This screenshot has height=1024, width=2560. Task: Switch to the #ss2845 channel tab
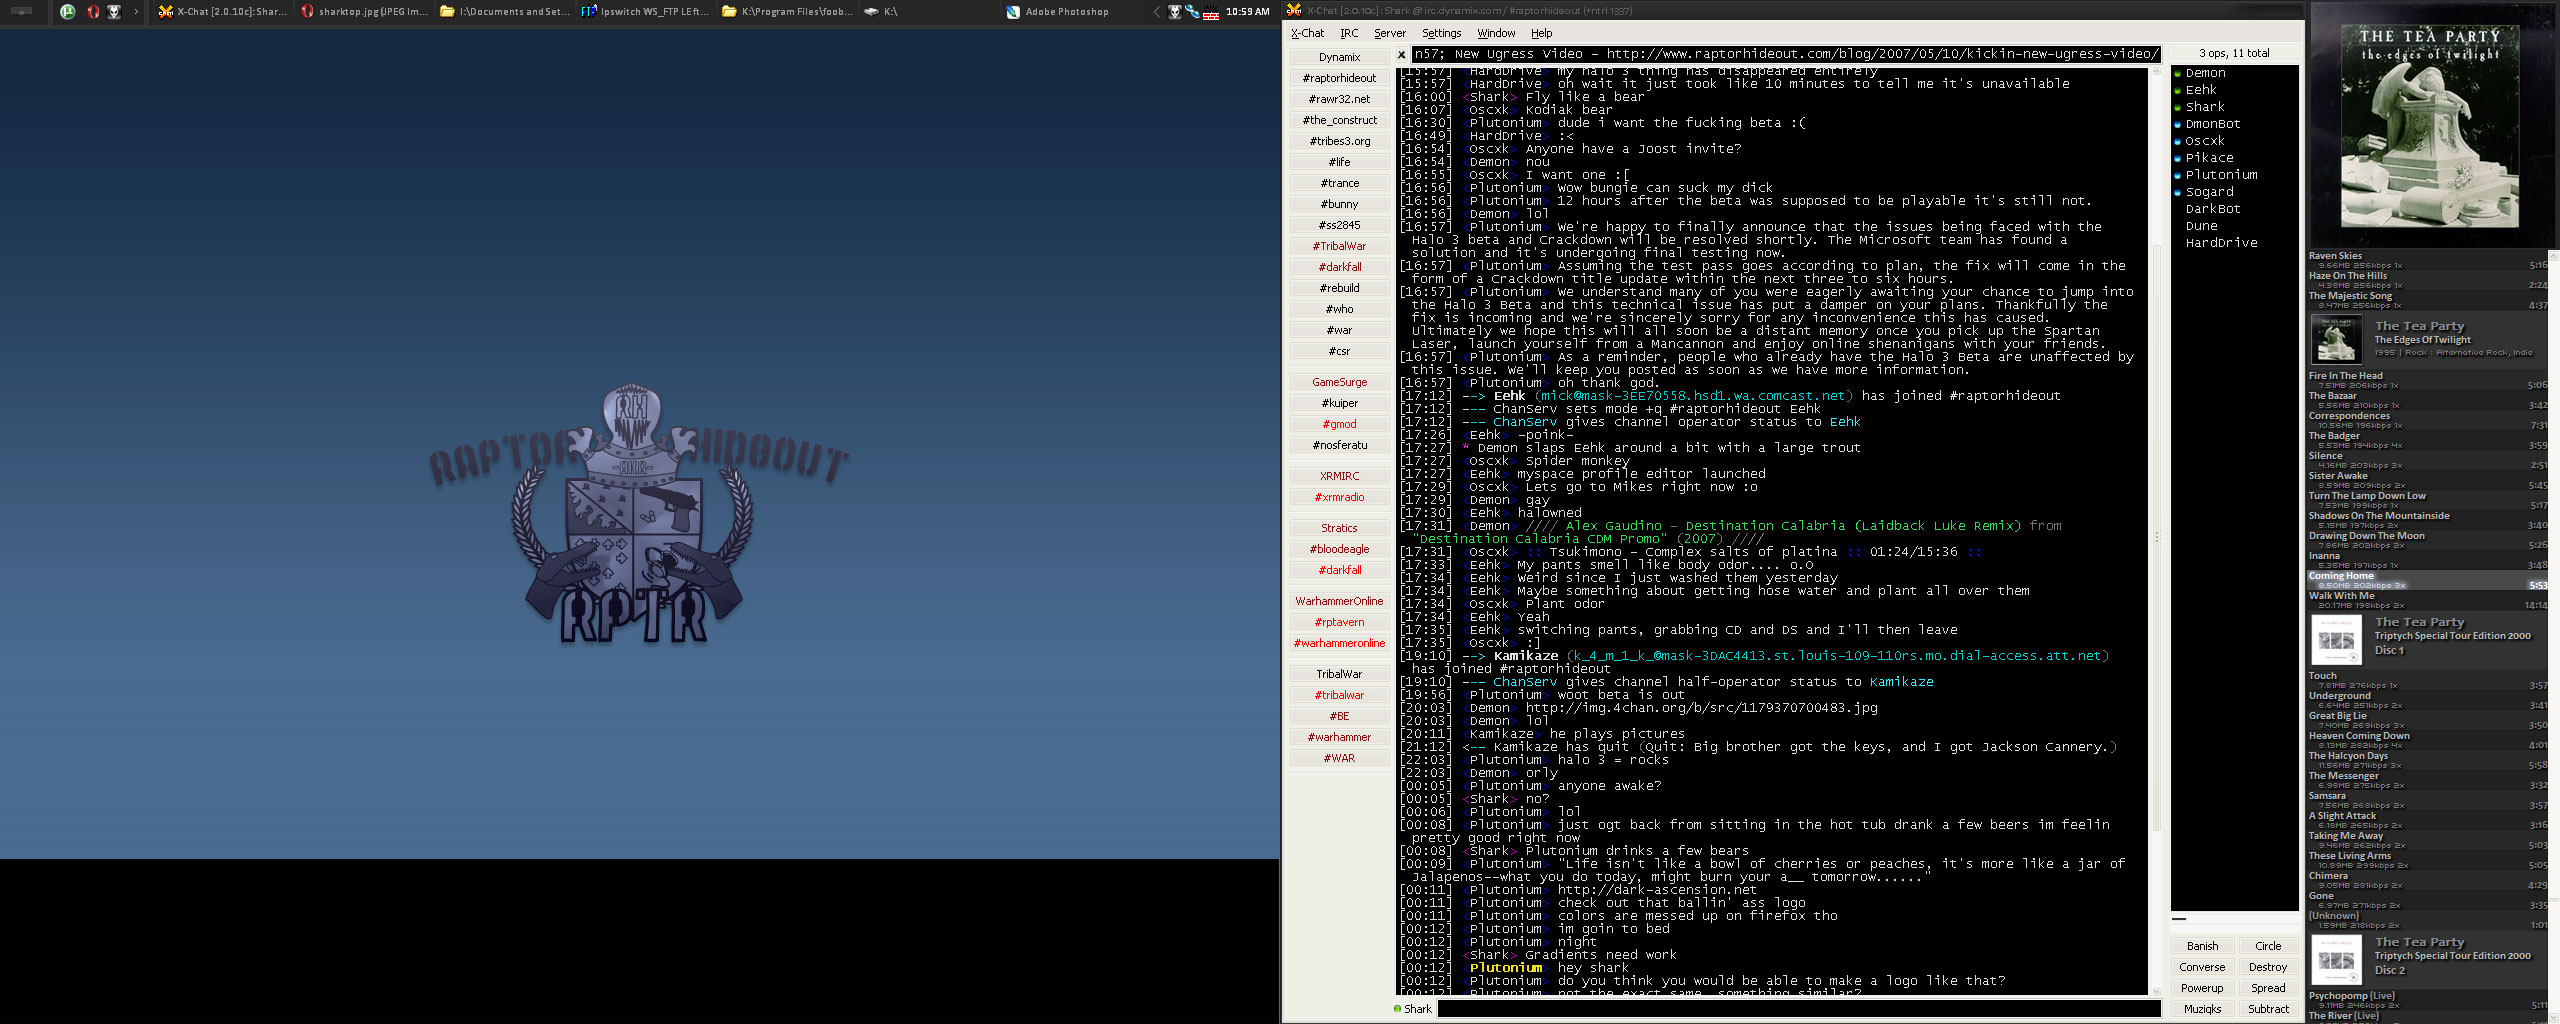1339,225
